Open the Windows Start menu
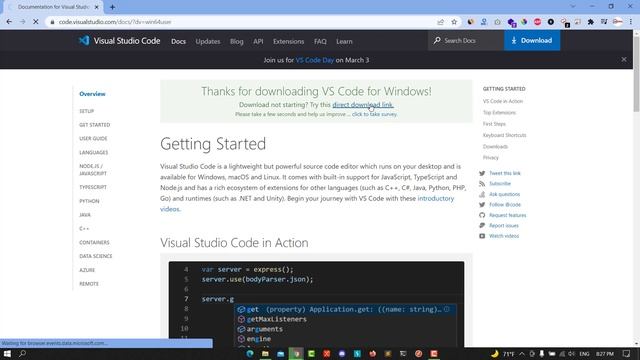This screenshot has height=360, width=640. [7, 353]
